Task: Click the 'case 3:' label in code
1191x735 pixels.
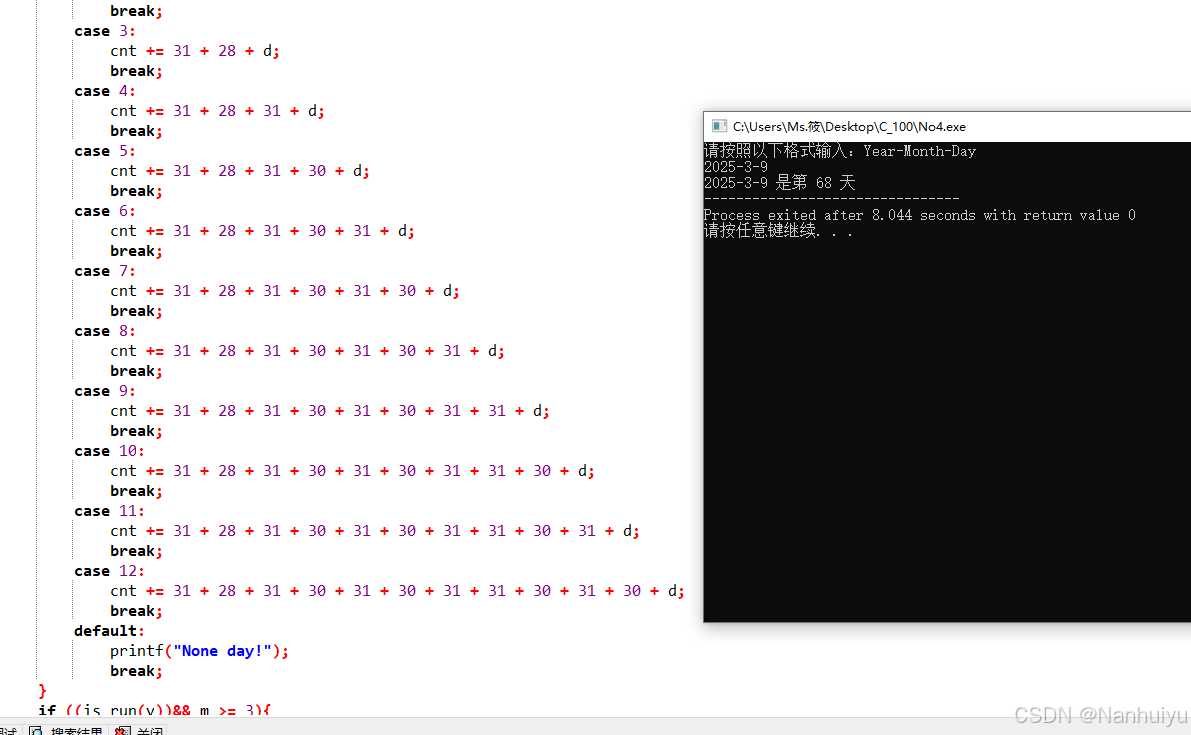Action: tap(105, 31)
